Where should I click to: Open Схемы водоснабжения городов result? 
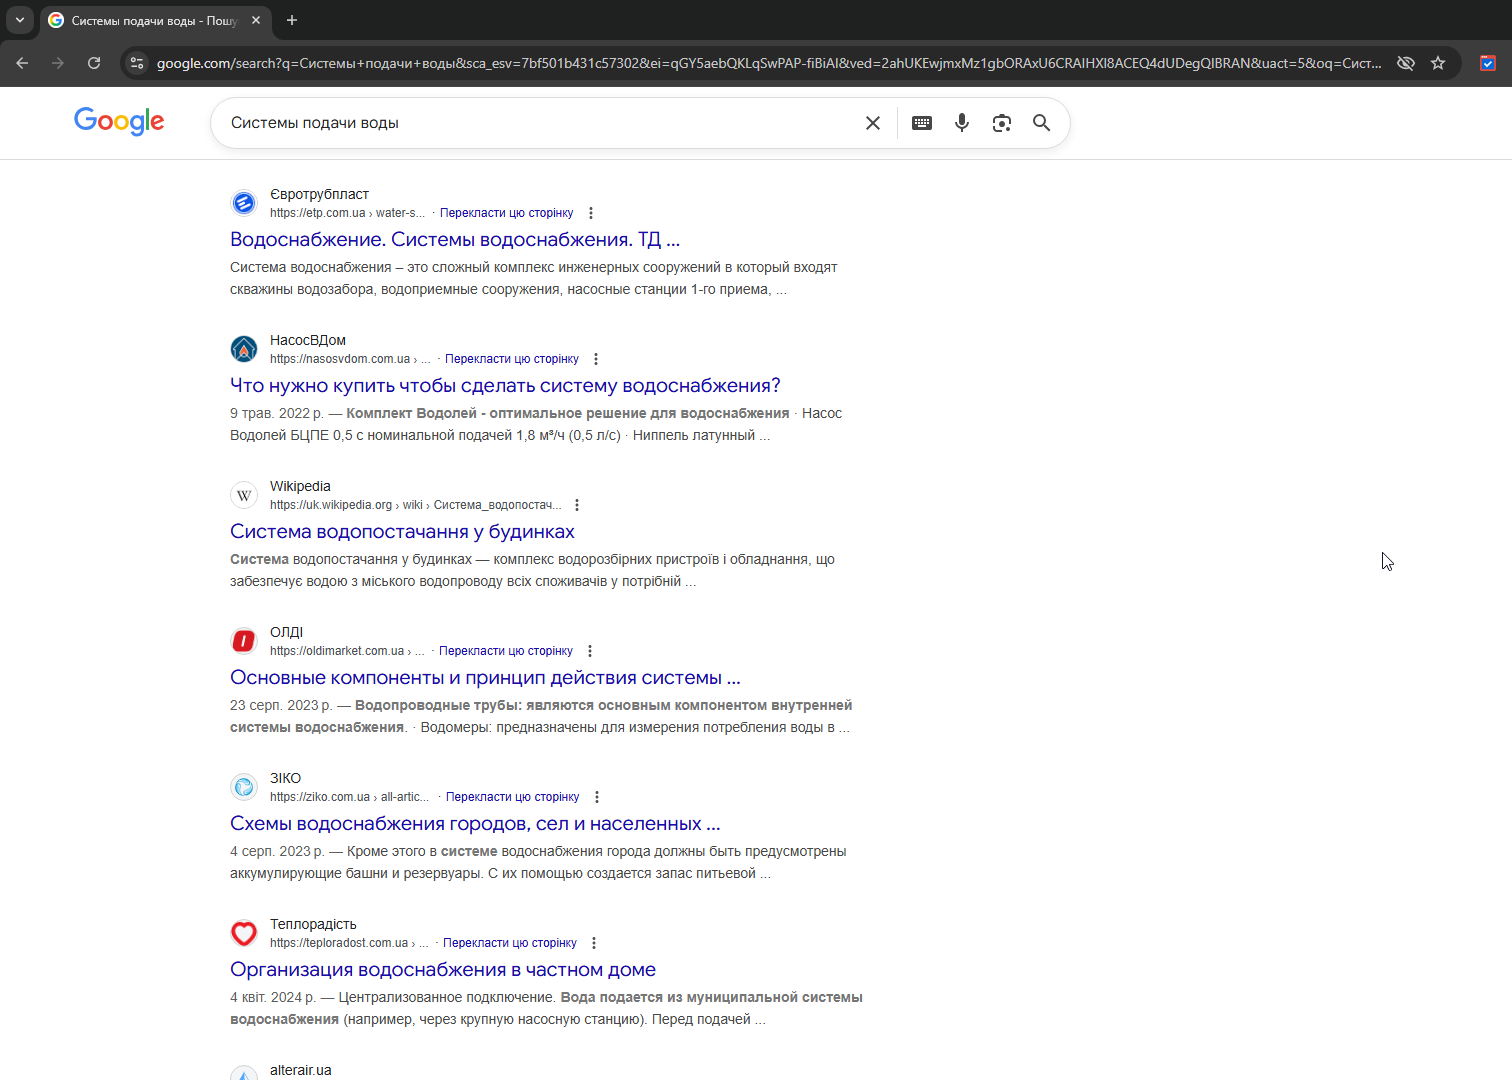(x=475, y=824)
